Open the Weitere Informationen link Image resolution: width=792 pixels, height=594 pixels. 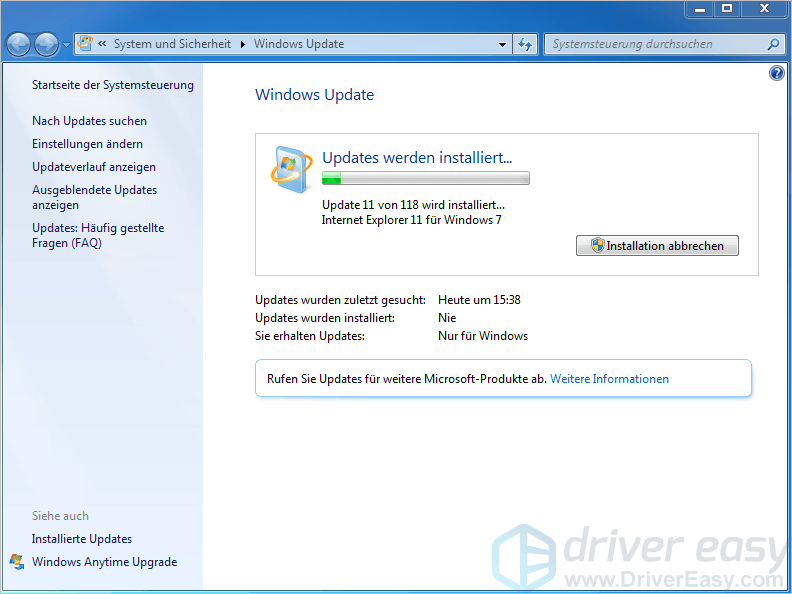(609, 379)
